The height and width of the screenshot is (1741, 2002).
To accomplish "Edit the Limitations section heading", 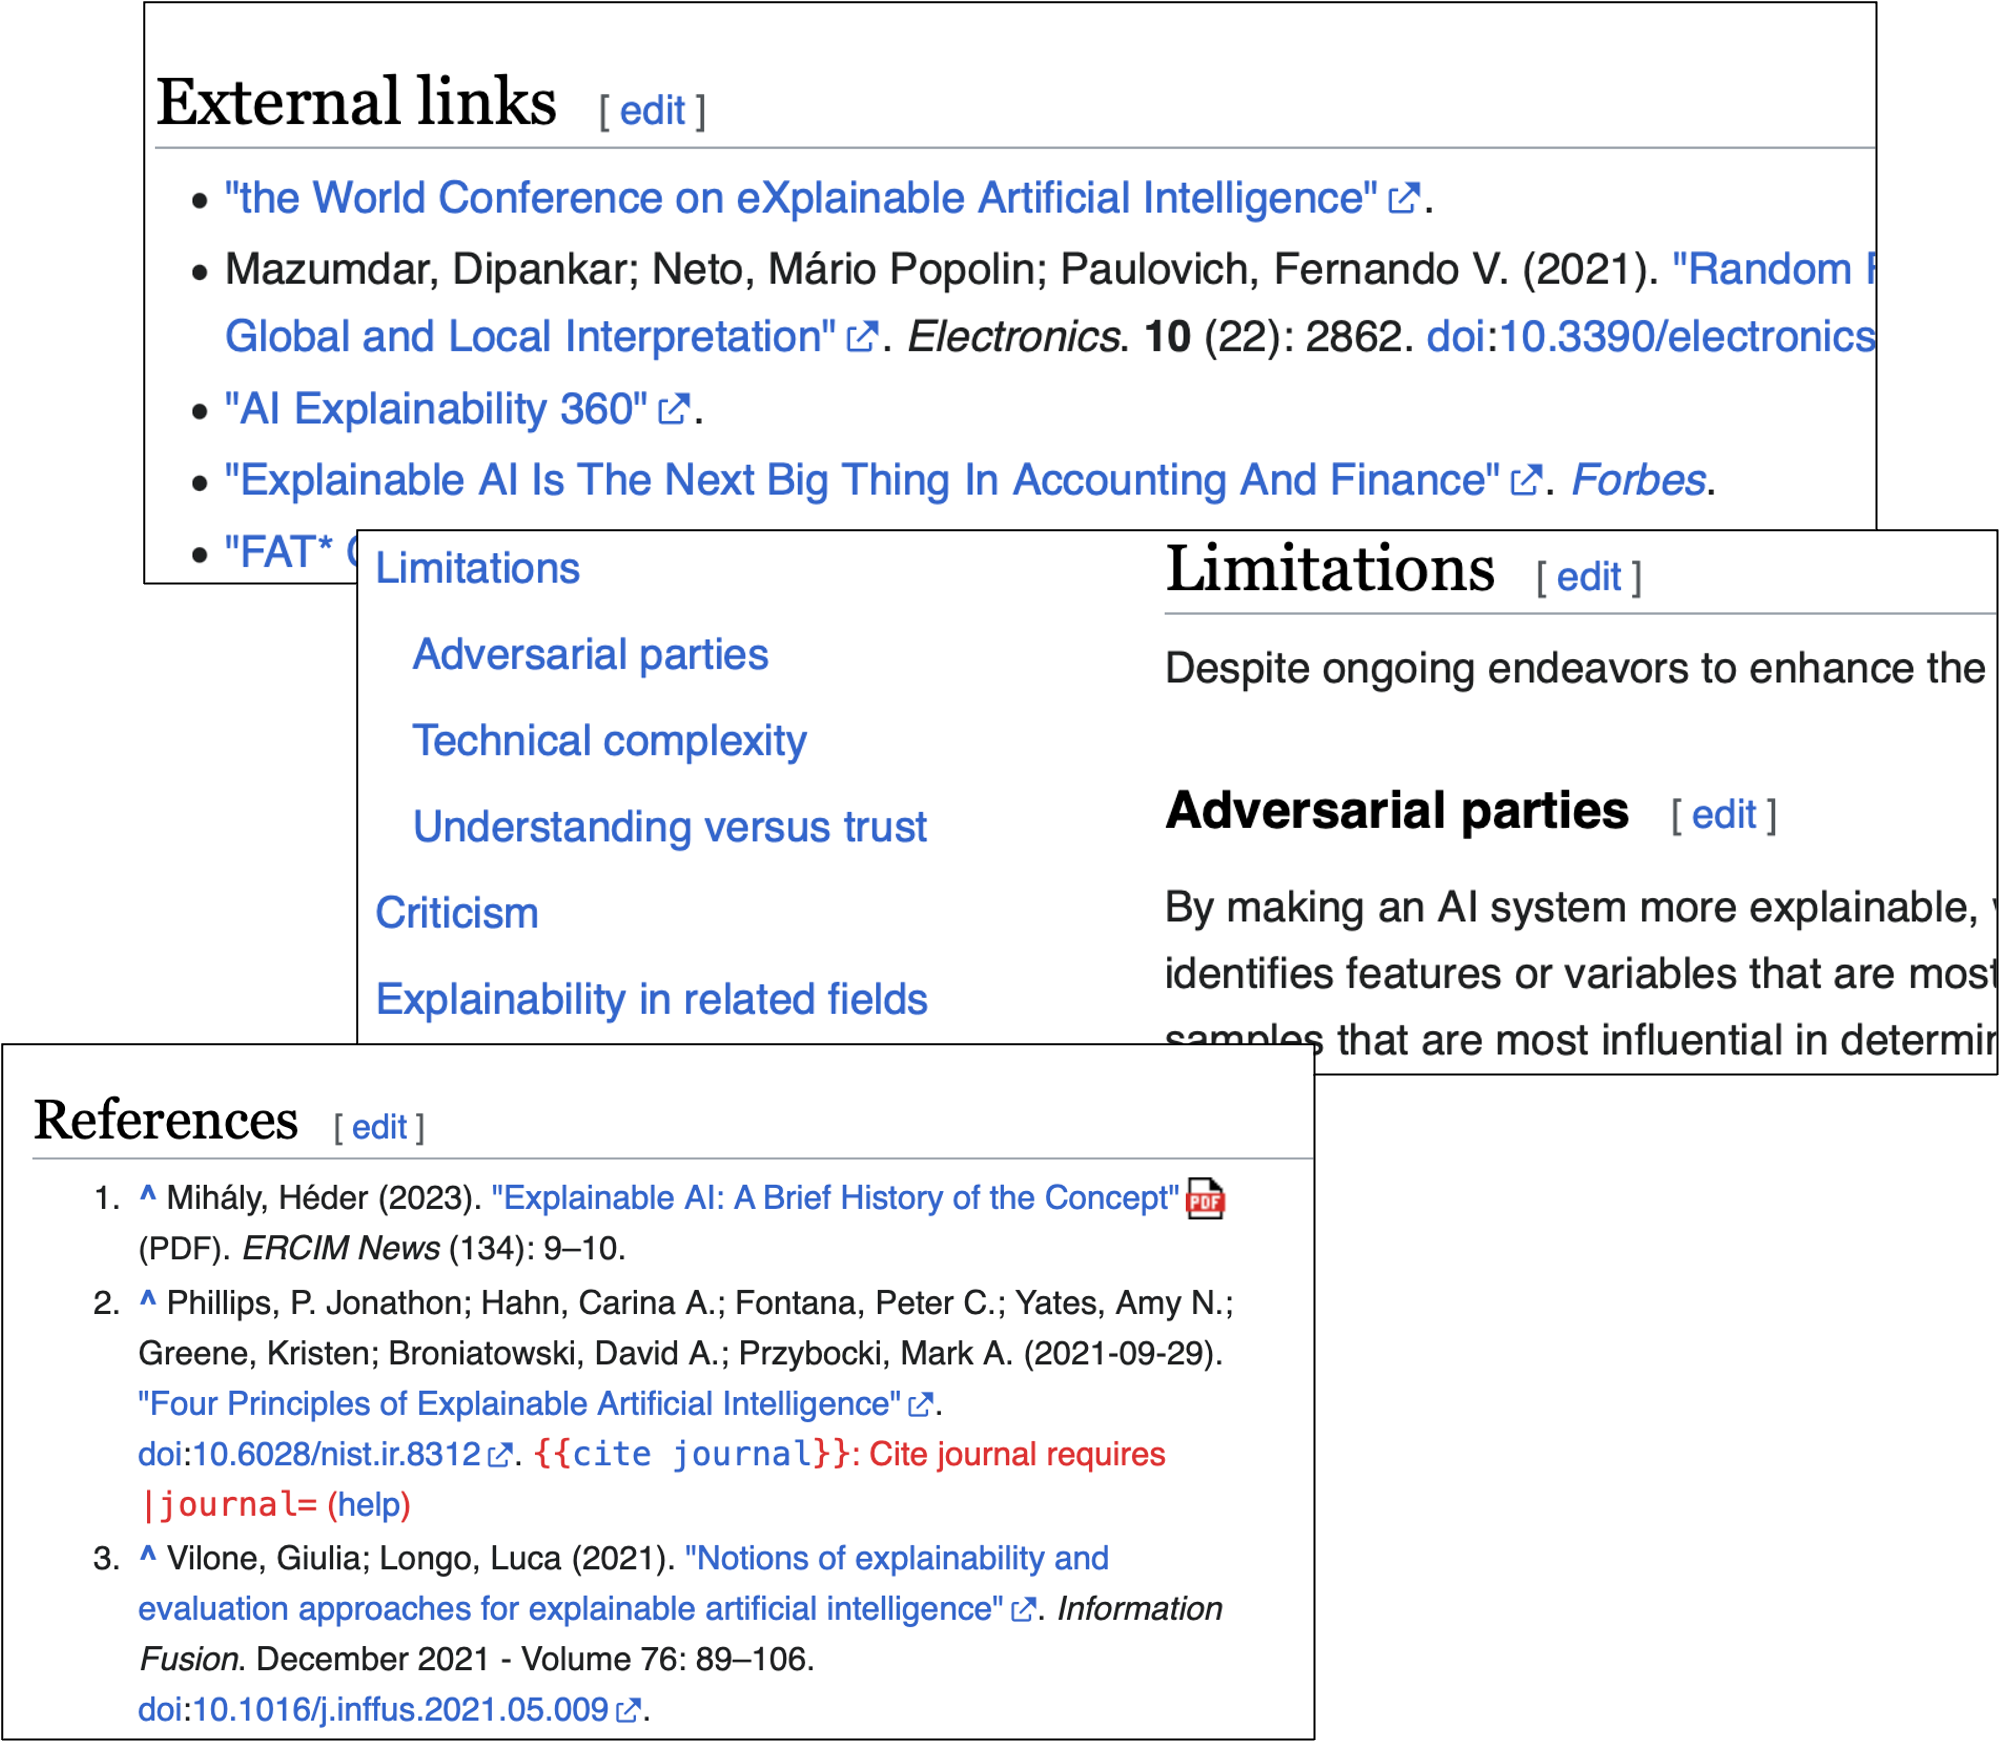I will [x=1588, y=577].
